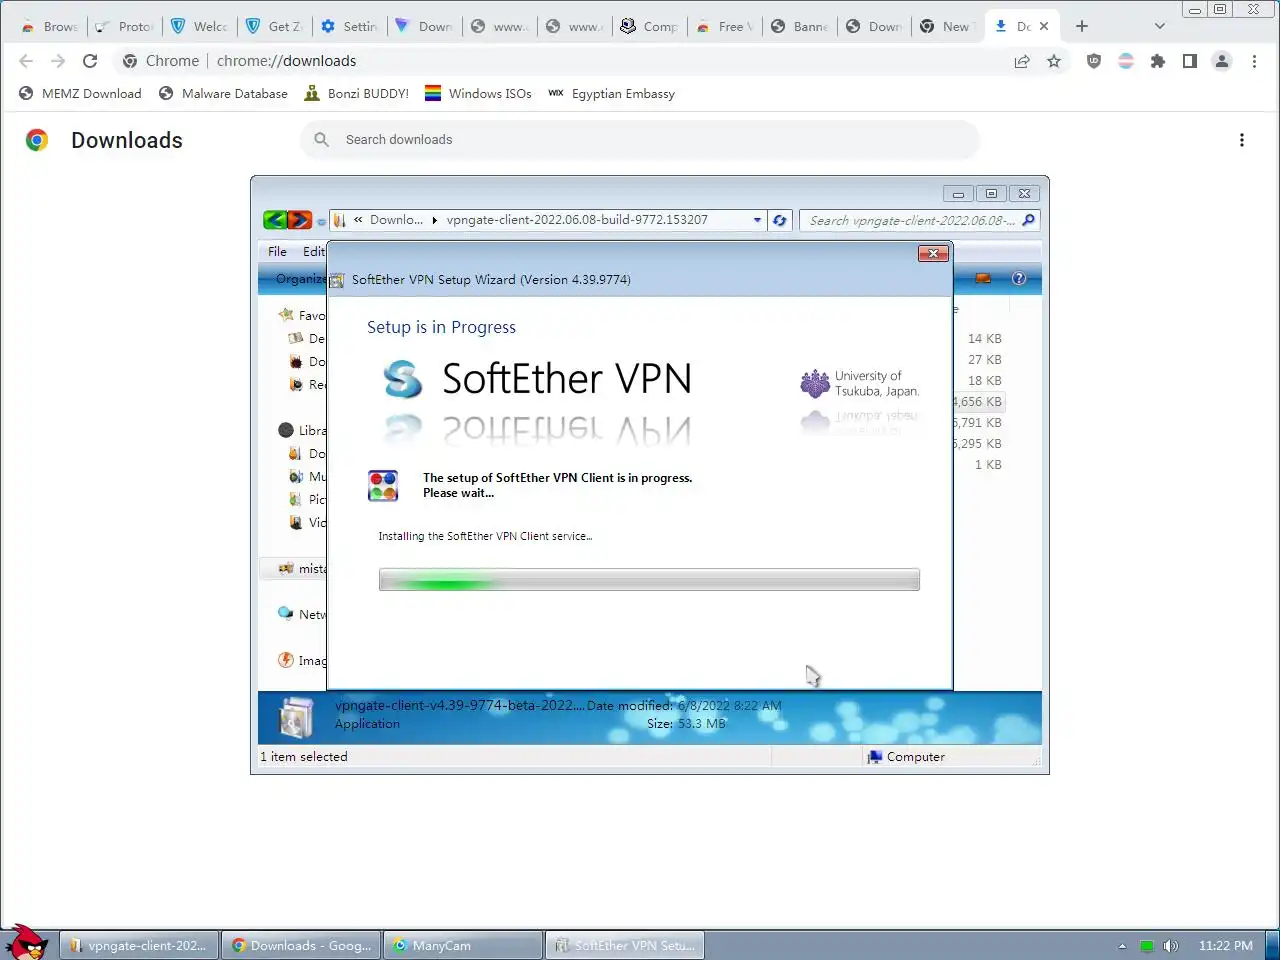Screen dimensions: 1280x960
Task: Select the 4,656 KB file row
Action: point(977,402)
